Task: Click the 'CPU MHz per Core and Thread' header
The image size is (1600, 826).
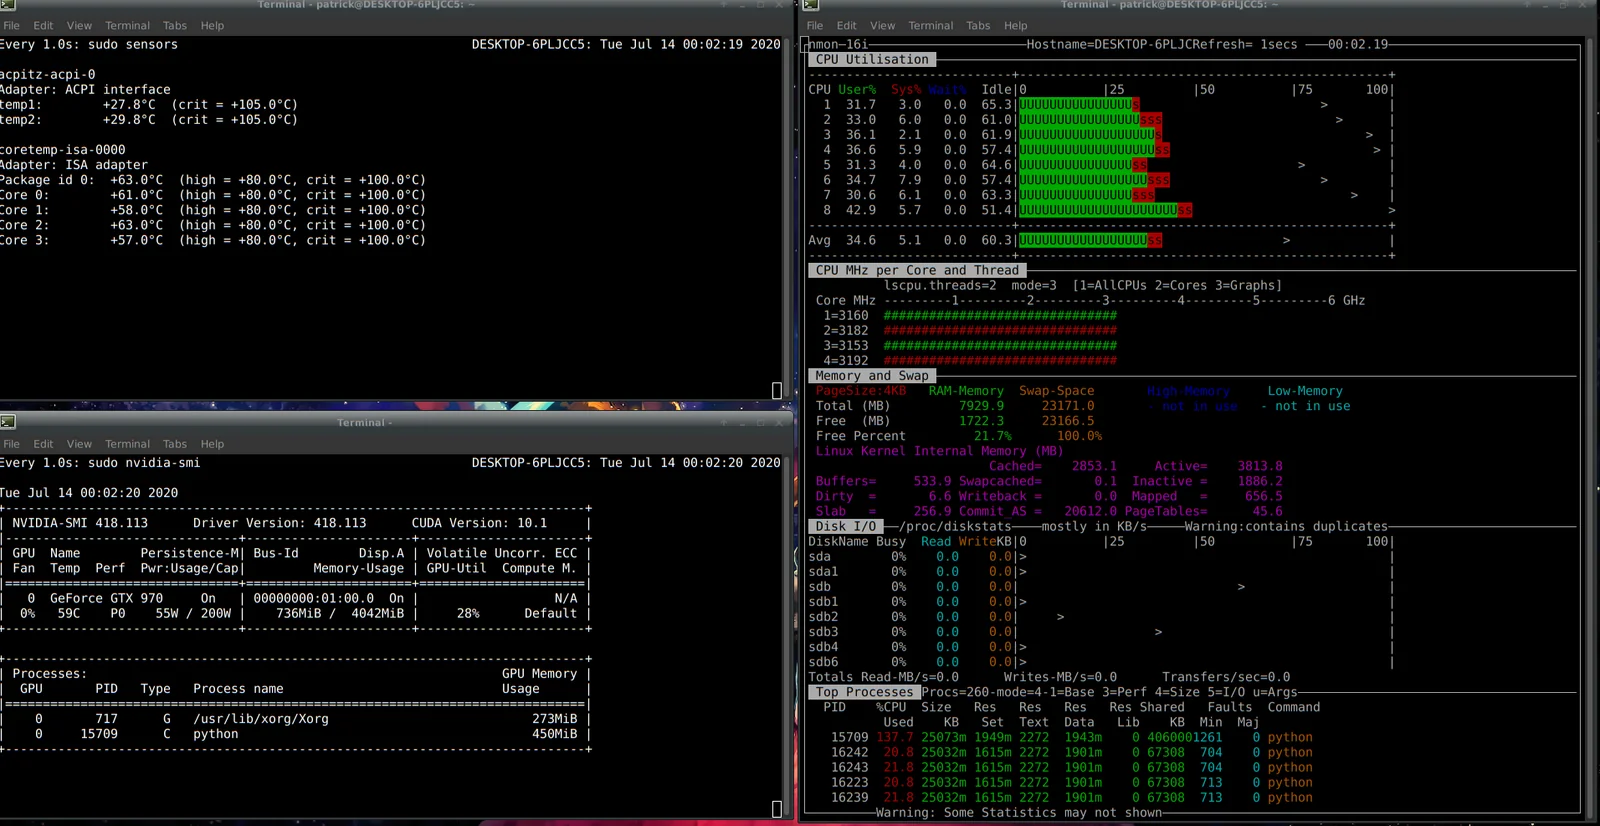Action: tap(917, 270)
